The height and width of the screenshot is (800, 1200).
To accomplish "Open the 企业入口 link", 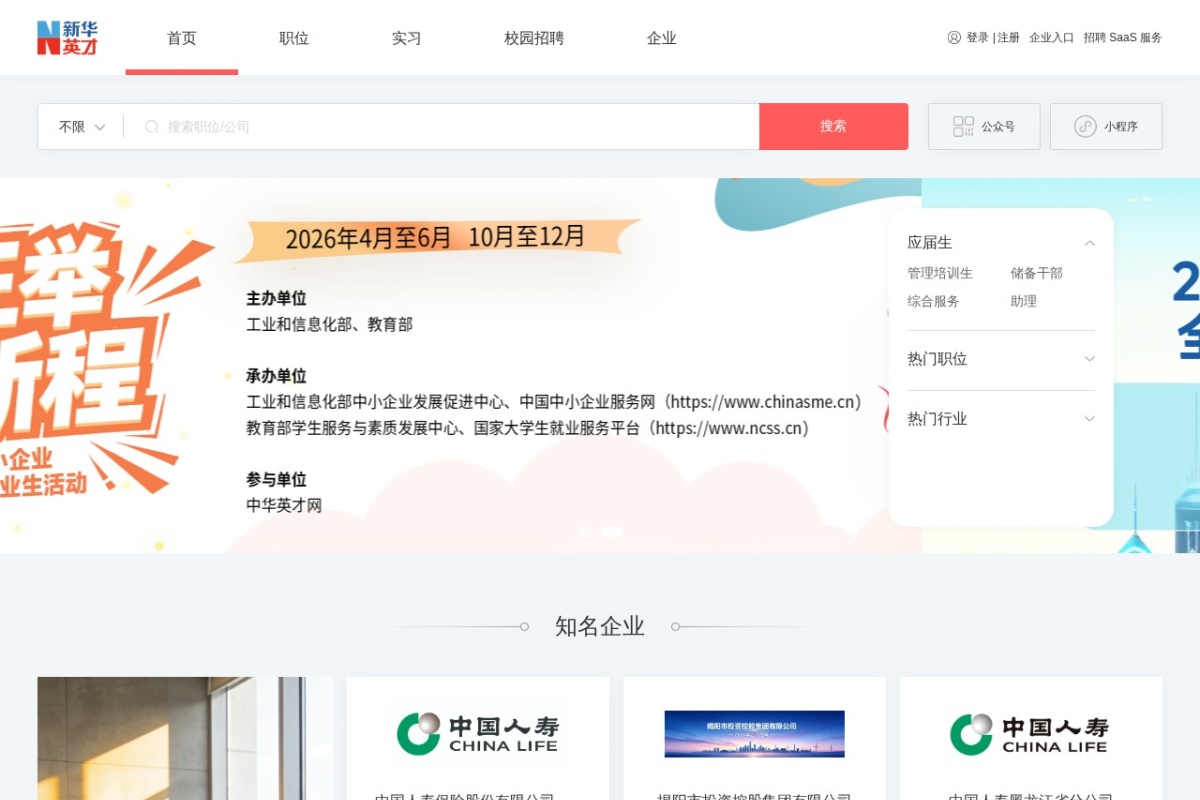I will [1052, 38].
